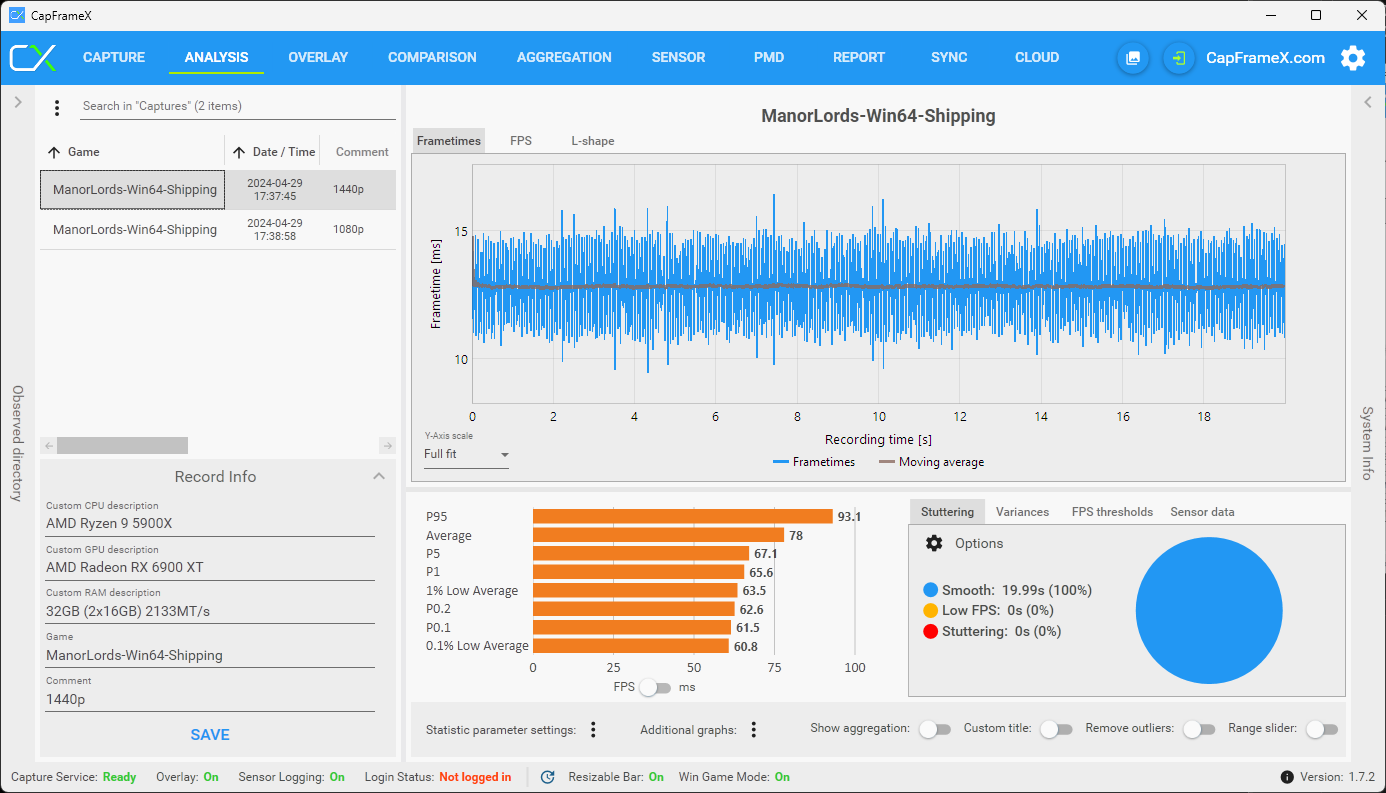Click the screenshot gallery icon in header
This screenshot has height=793, width=1386.
pyautogui.click(x=1133, y=58)
